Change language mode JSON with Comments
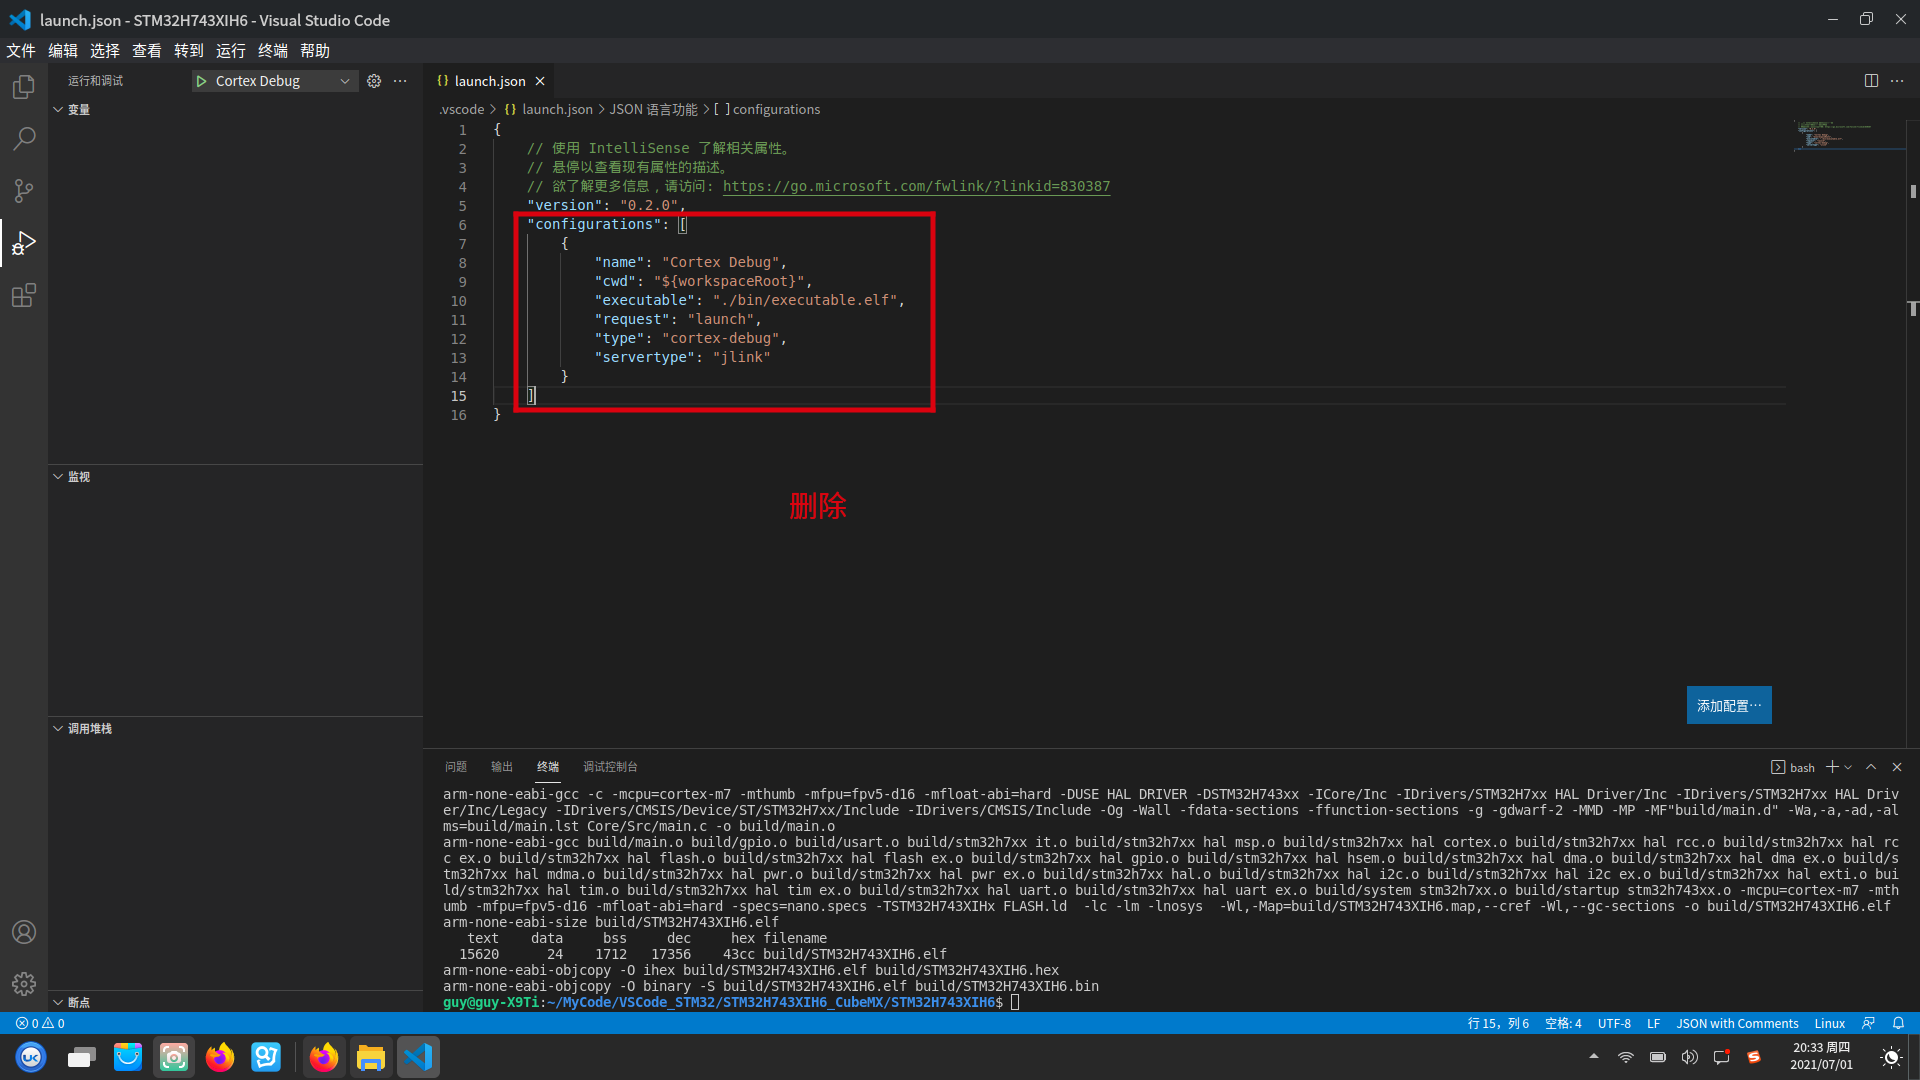1920x1080 pixels. [1737, 1023]
